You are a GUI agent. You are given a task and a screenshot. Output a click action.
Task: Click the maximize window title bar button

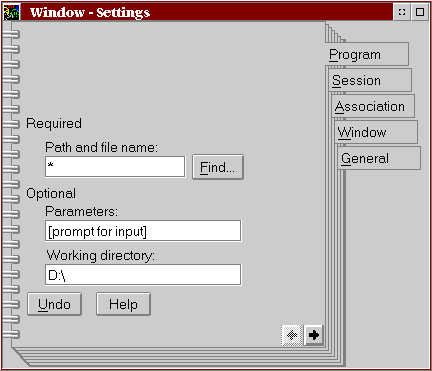(420, 12)
